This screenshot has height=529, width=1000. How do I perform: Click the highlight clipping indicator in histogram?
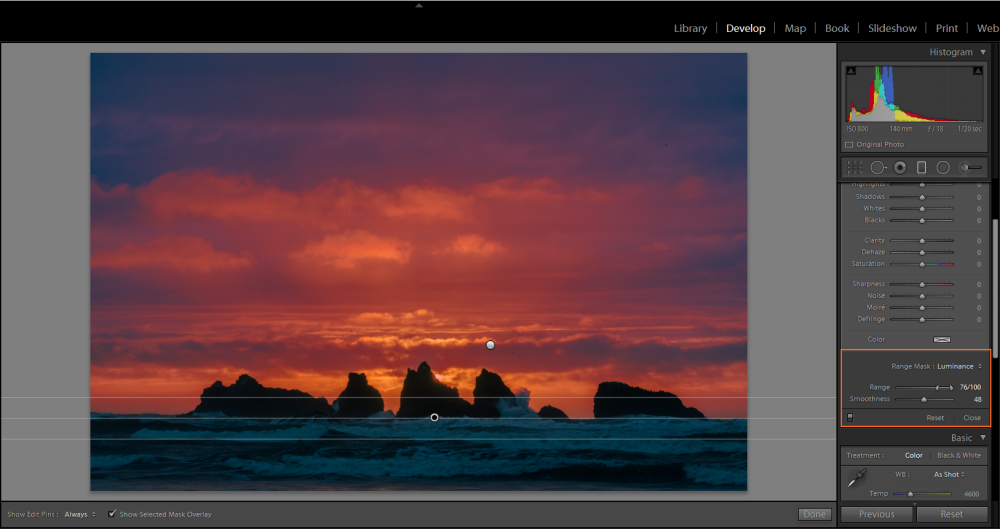pos(978,71)
